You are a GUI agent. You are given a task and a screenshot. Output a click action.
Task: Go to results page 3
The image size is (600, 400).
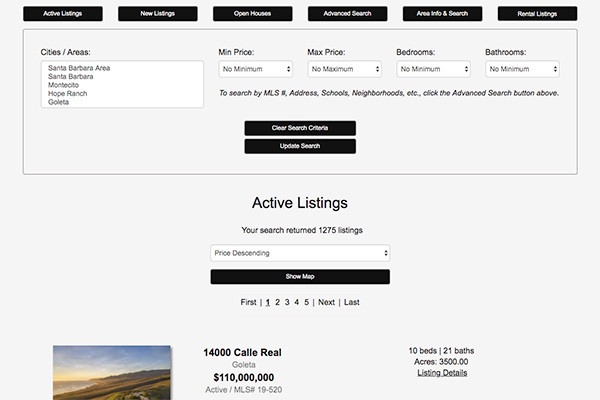[x=287, y=302]
